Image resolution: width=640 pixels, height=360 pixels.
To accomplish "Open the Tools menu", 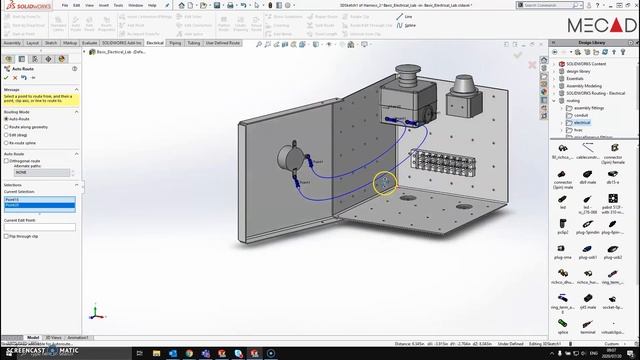I will [x=118, y=5].
